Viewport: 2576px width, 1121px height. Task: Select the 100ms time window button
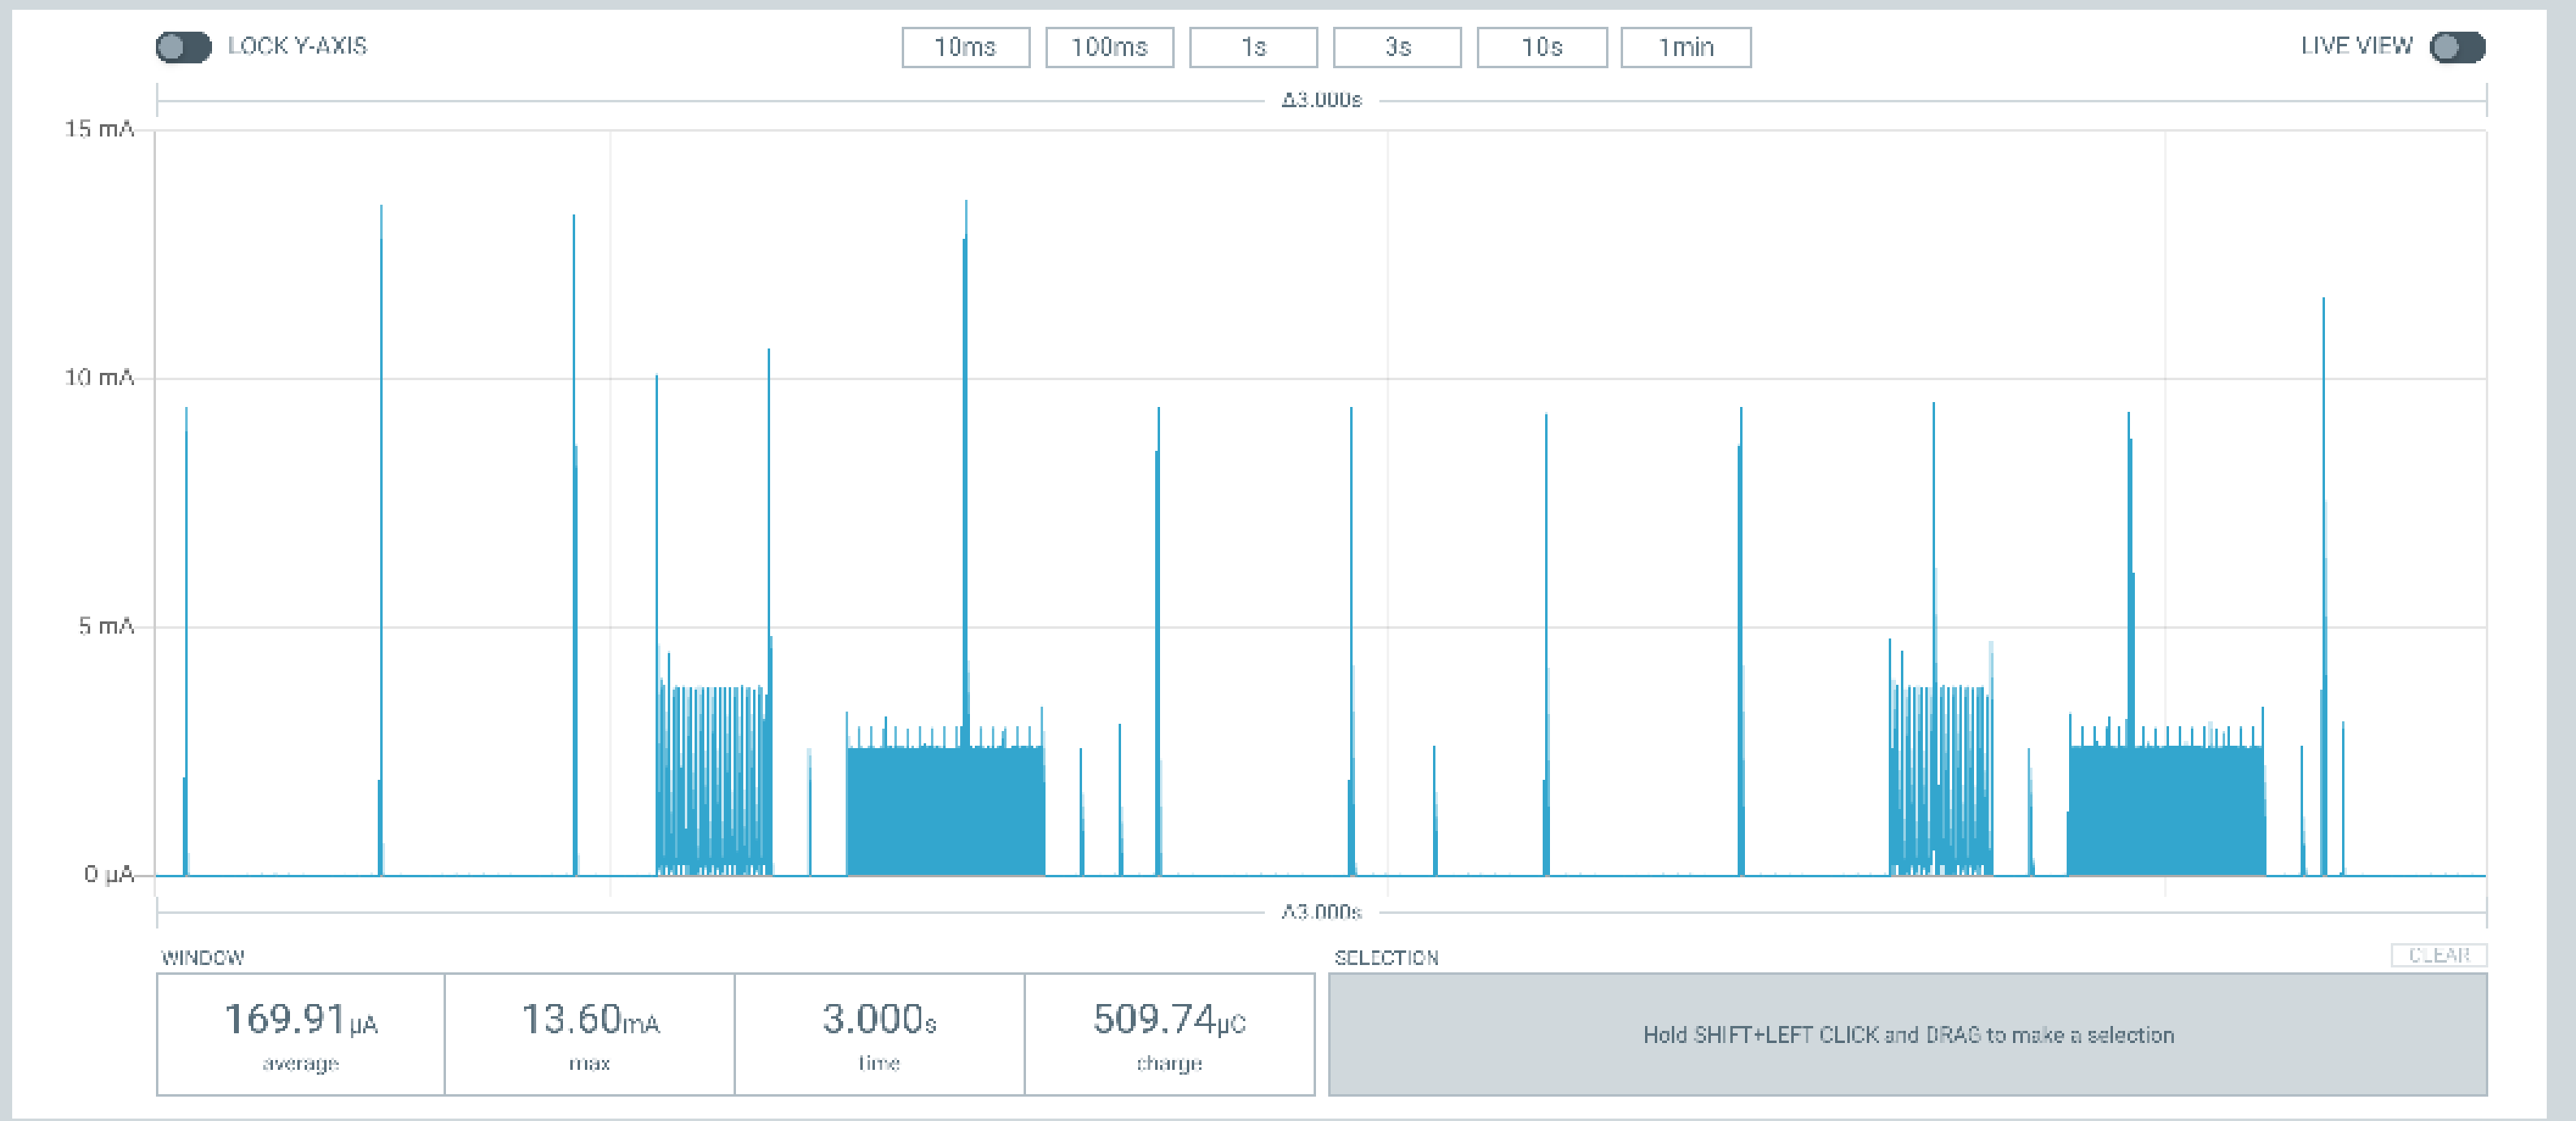click(1109, 47)
